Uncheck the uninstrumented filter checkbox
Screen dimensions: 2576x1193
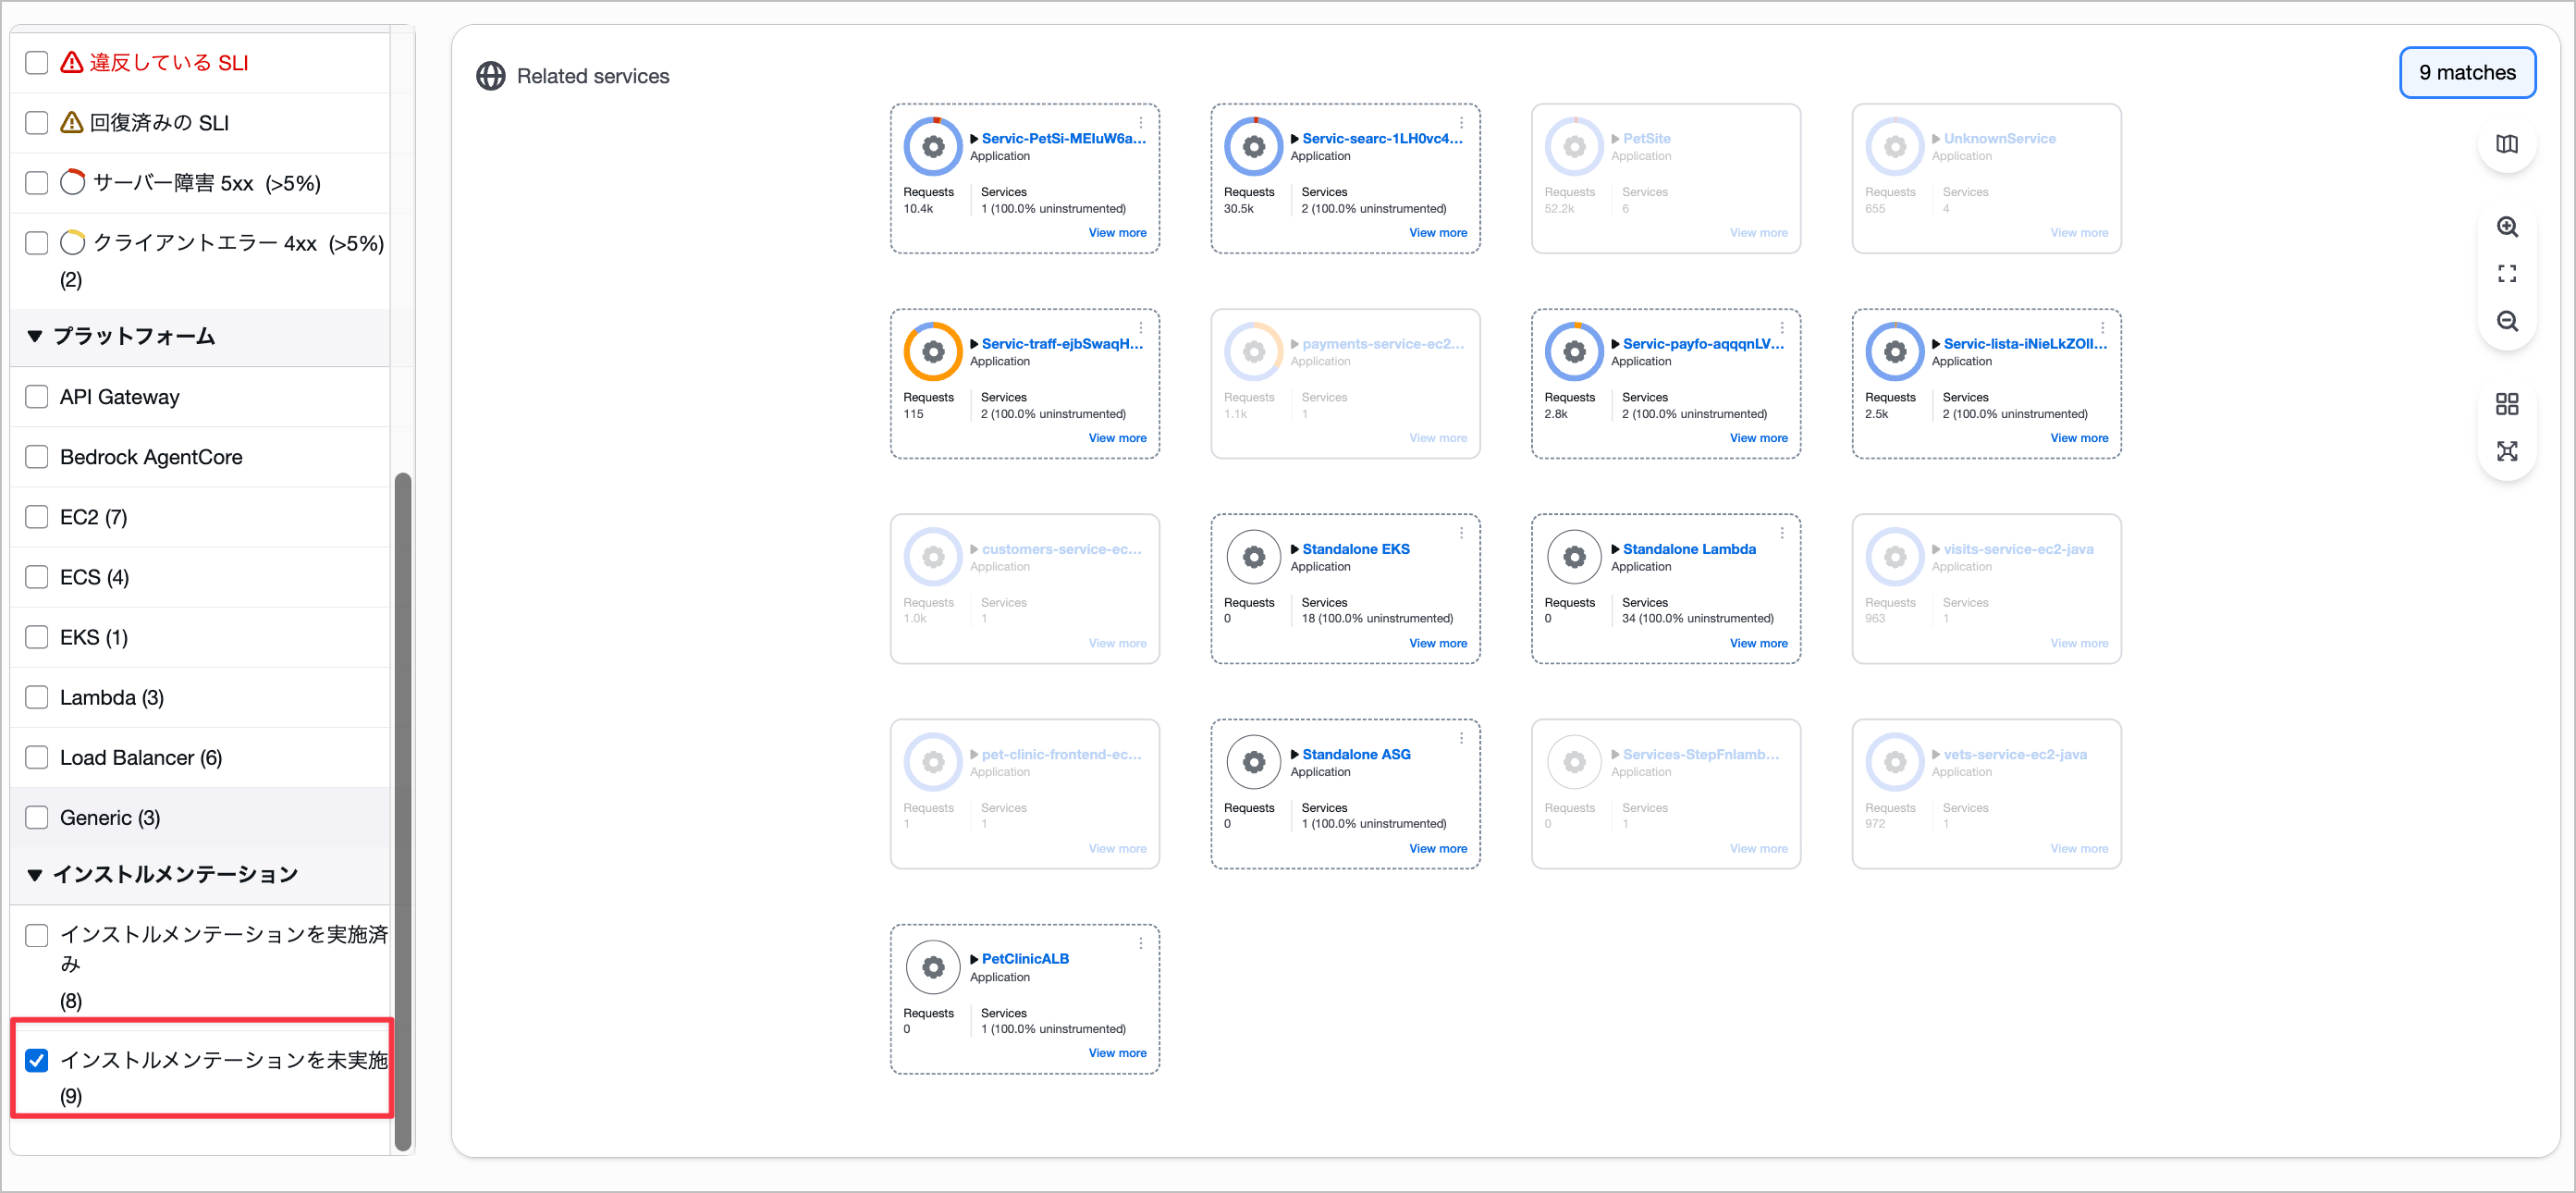pyautogui.click(x=37, y=1060)
